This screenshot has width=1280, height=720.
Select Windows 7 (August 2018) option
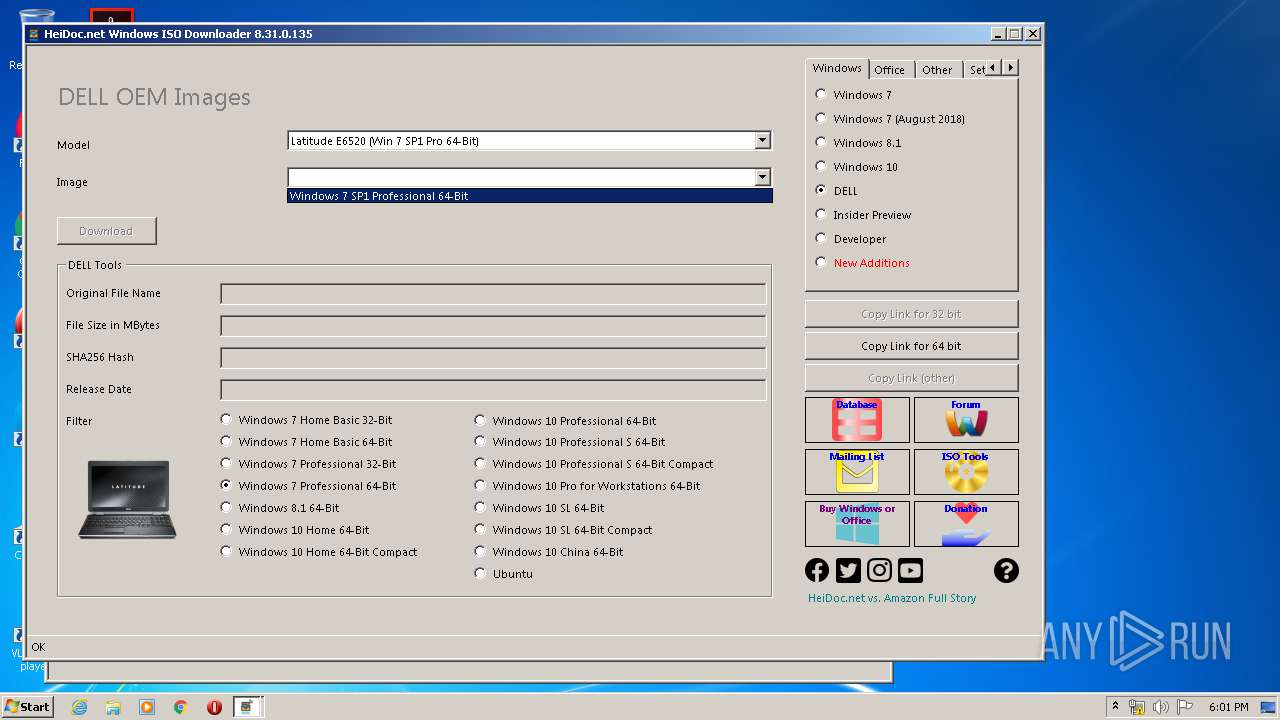point(890,119)
